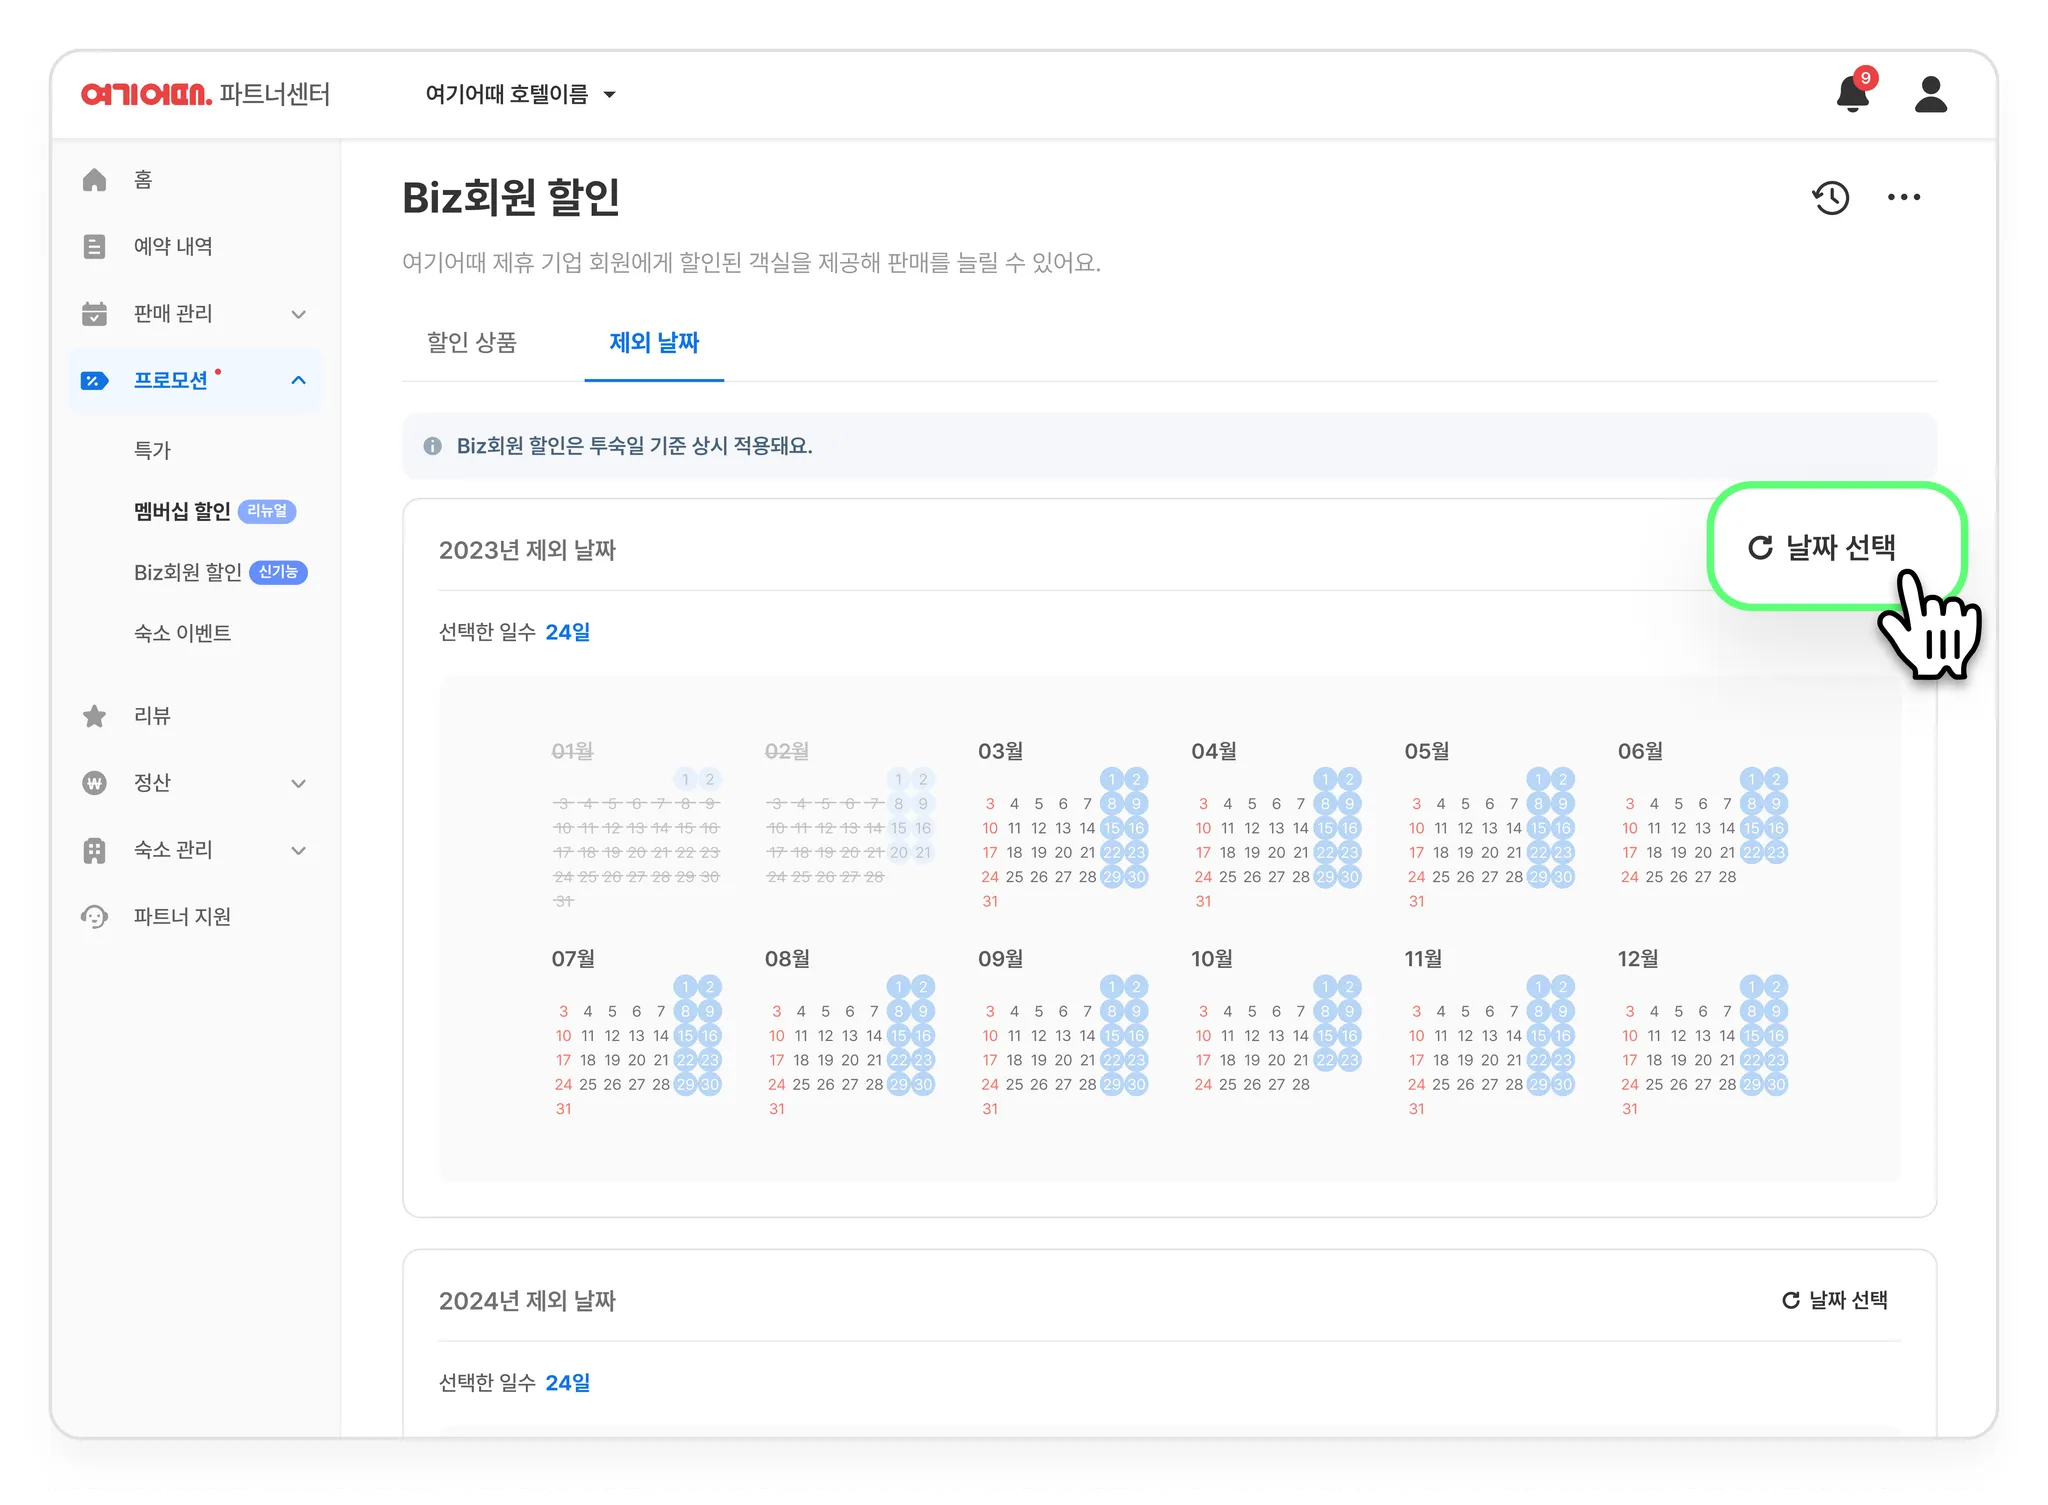Open 멤버십 할인 submenu item

click(182, 512)
